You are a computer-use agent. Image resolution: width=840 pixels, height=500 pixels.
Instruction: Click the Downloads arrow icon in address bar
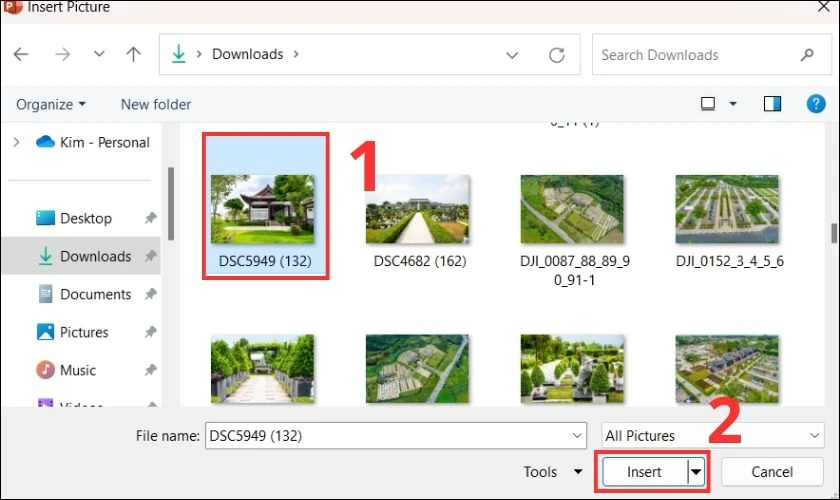tap(178, 54)
